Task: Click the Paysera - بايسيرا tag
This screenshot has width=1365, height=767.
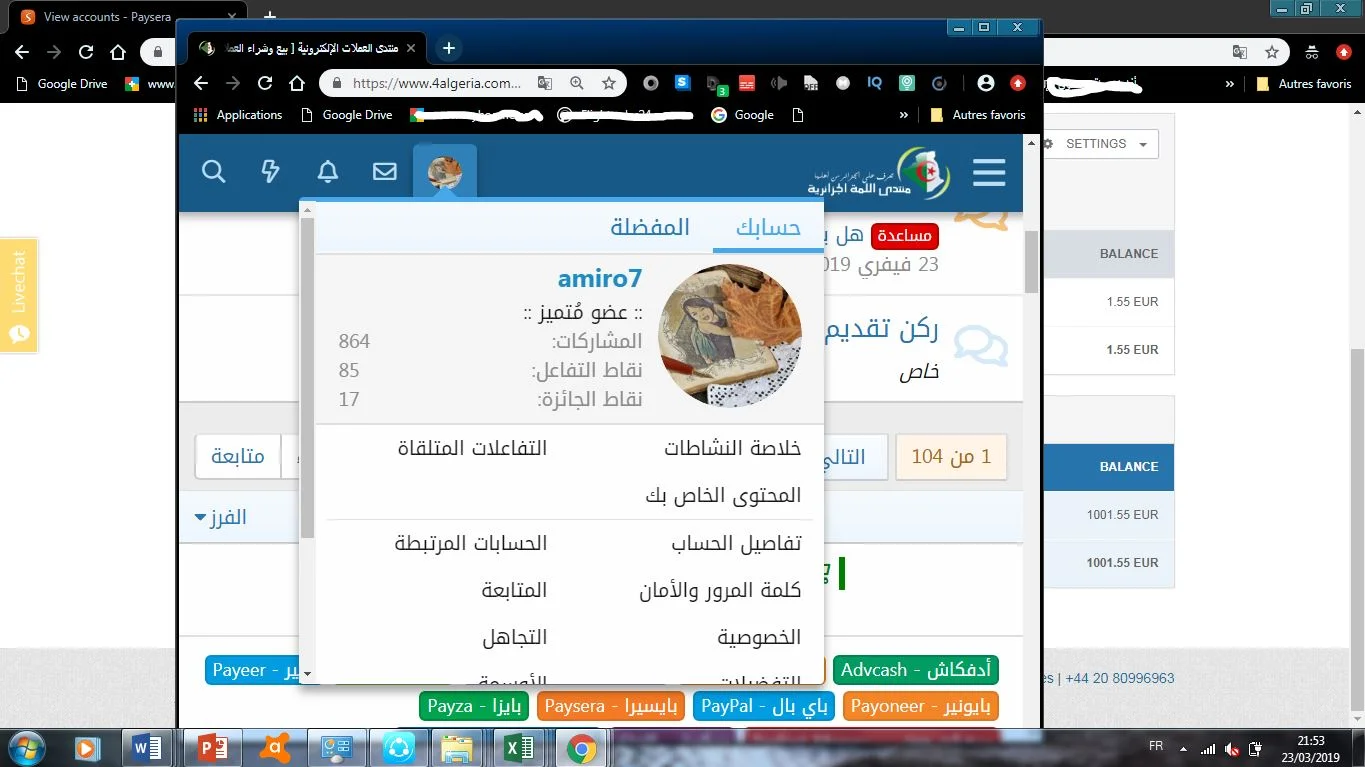Action: click(x=610, y=706)
